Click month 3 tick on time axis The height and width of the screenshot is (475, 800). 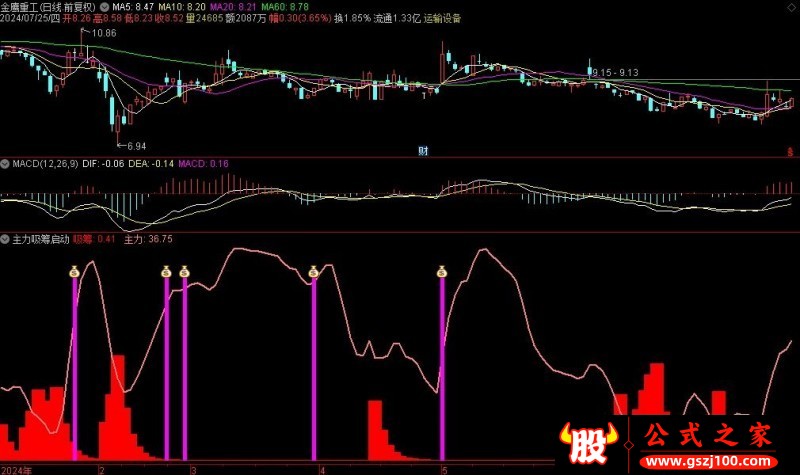coord(193,470)
